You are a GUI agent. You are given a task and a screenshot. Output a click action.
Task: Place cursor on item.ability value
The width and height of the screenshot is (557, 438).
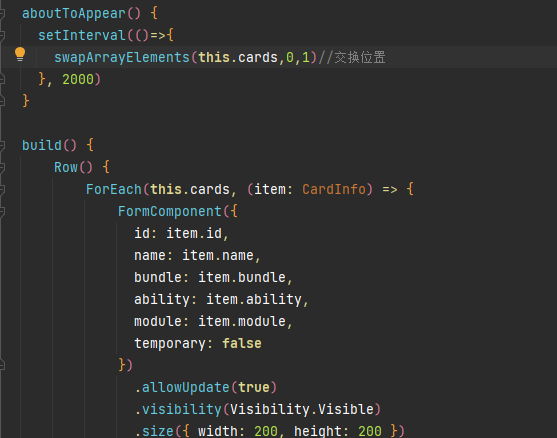click(x=254, y=299)
